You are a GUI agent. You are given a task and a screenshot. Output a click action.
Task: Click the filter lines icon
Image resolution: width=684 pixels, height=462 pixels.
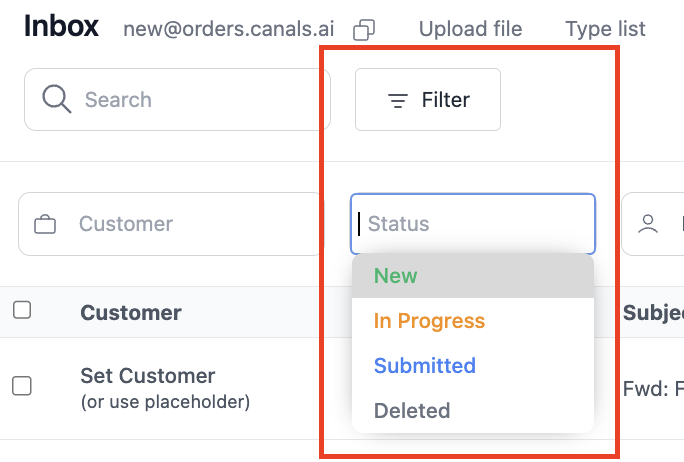coord(398,100)
